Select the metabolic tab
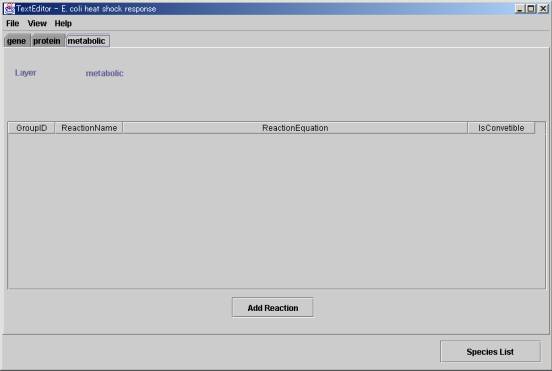This screenshot has height=371, width=552. (x=87, y=41)
